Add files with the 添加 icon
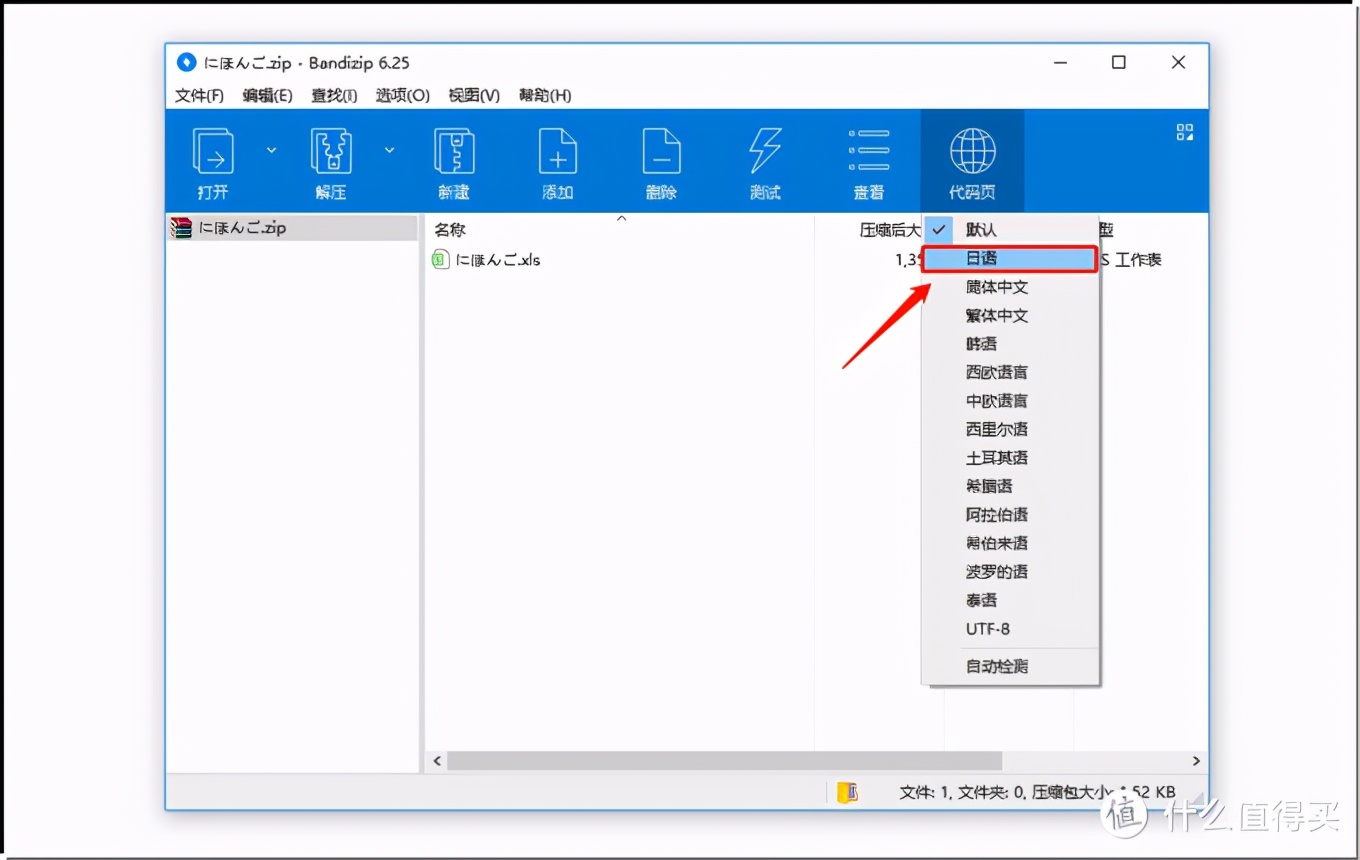Image resolution: width=1360 pixels, height=860 pixels. point(557,160)
